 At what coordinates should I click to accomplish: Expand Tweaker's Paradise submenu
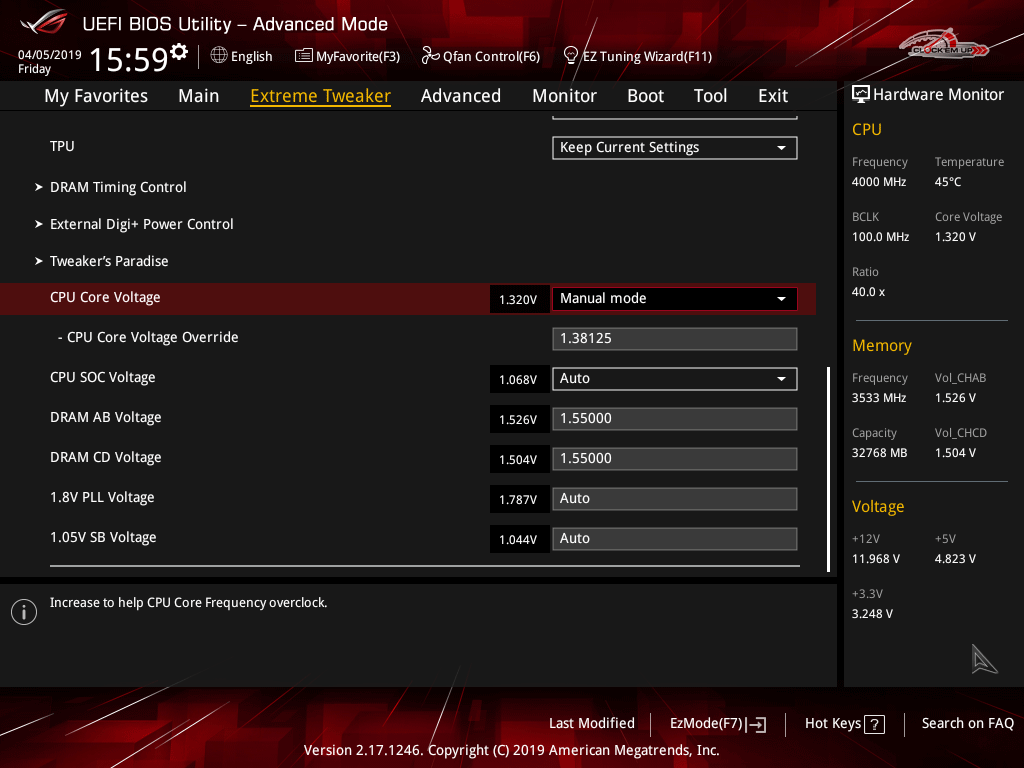coord(109,261)
